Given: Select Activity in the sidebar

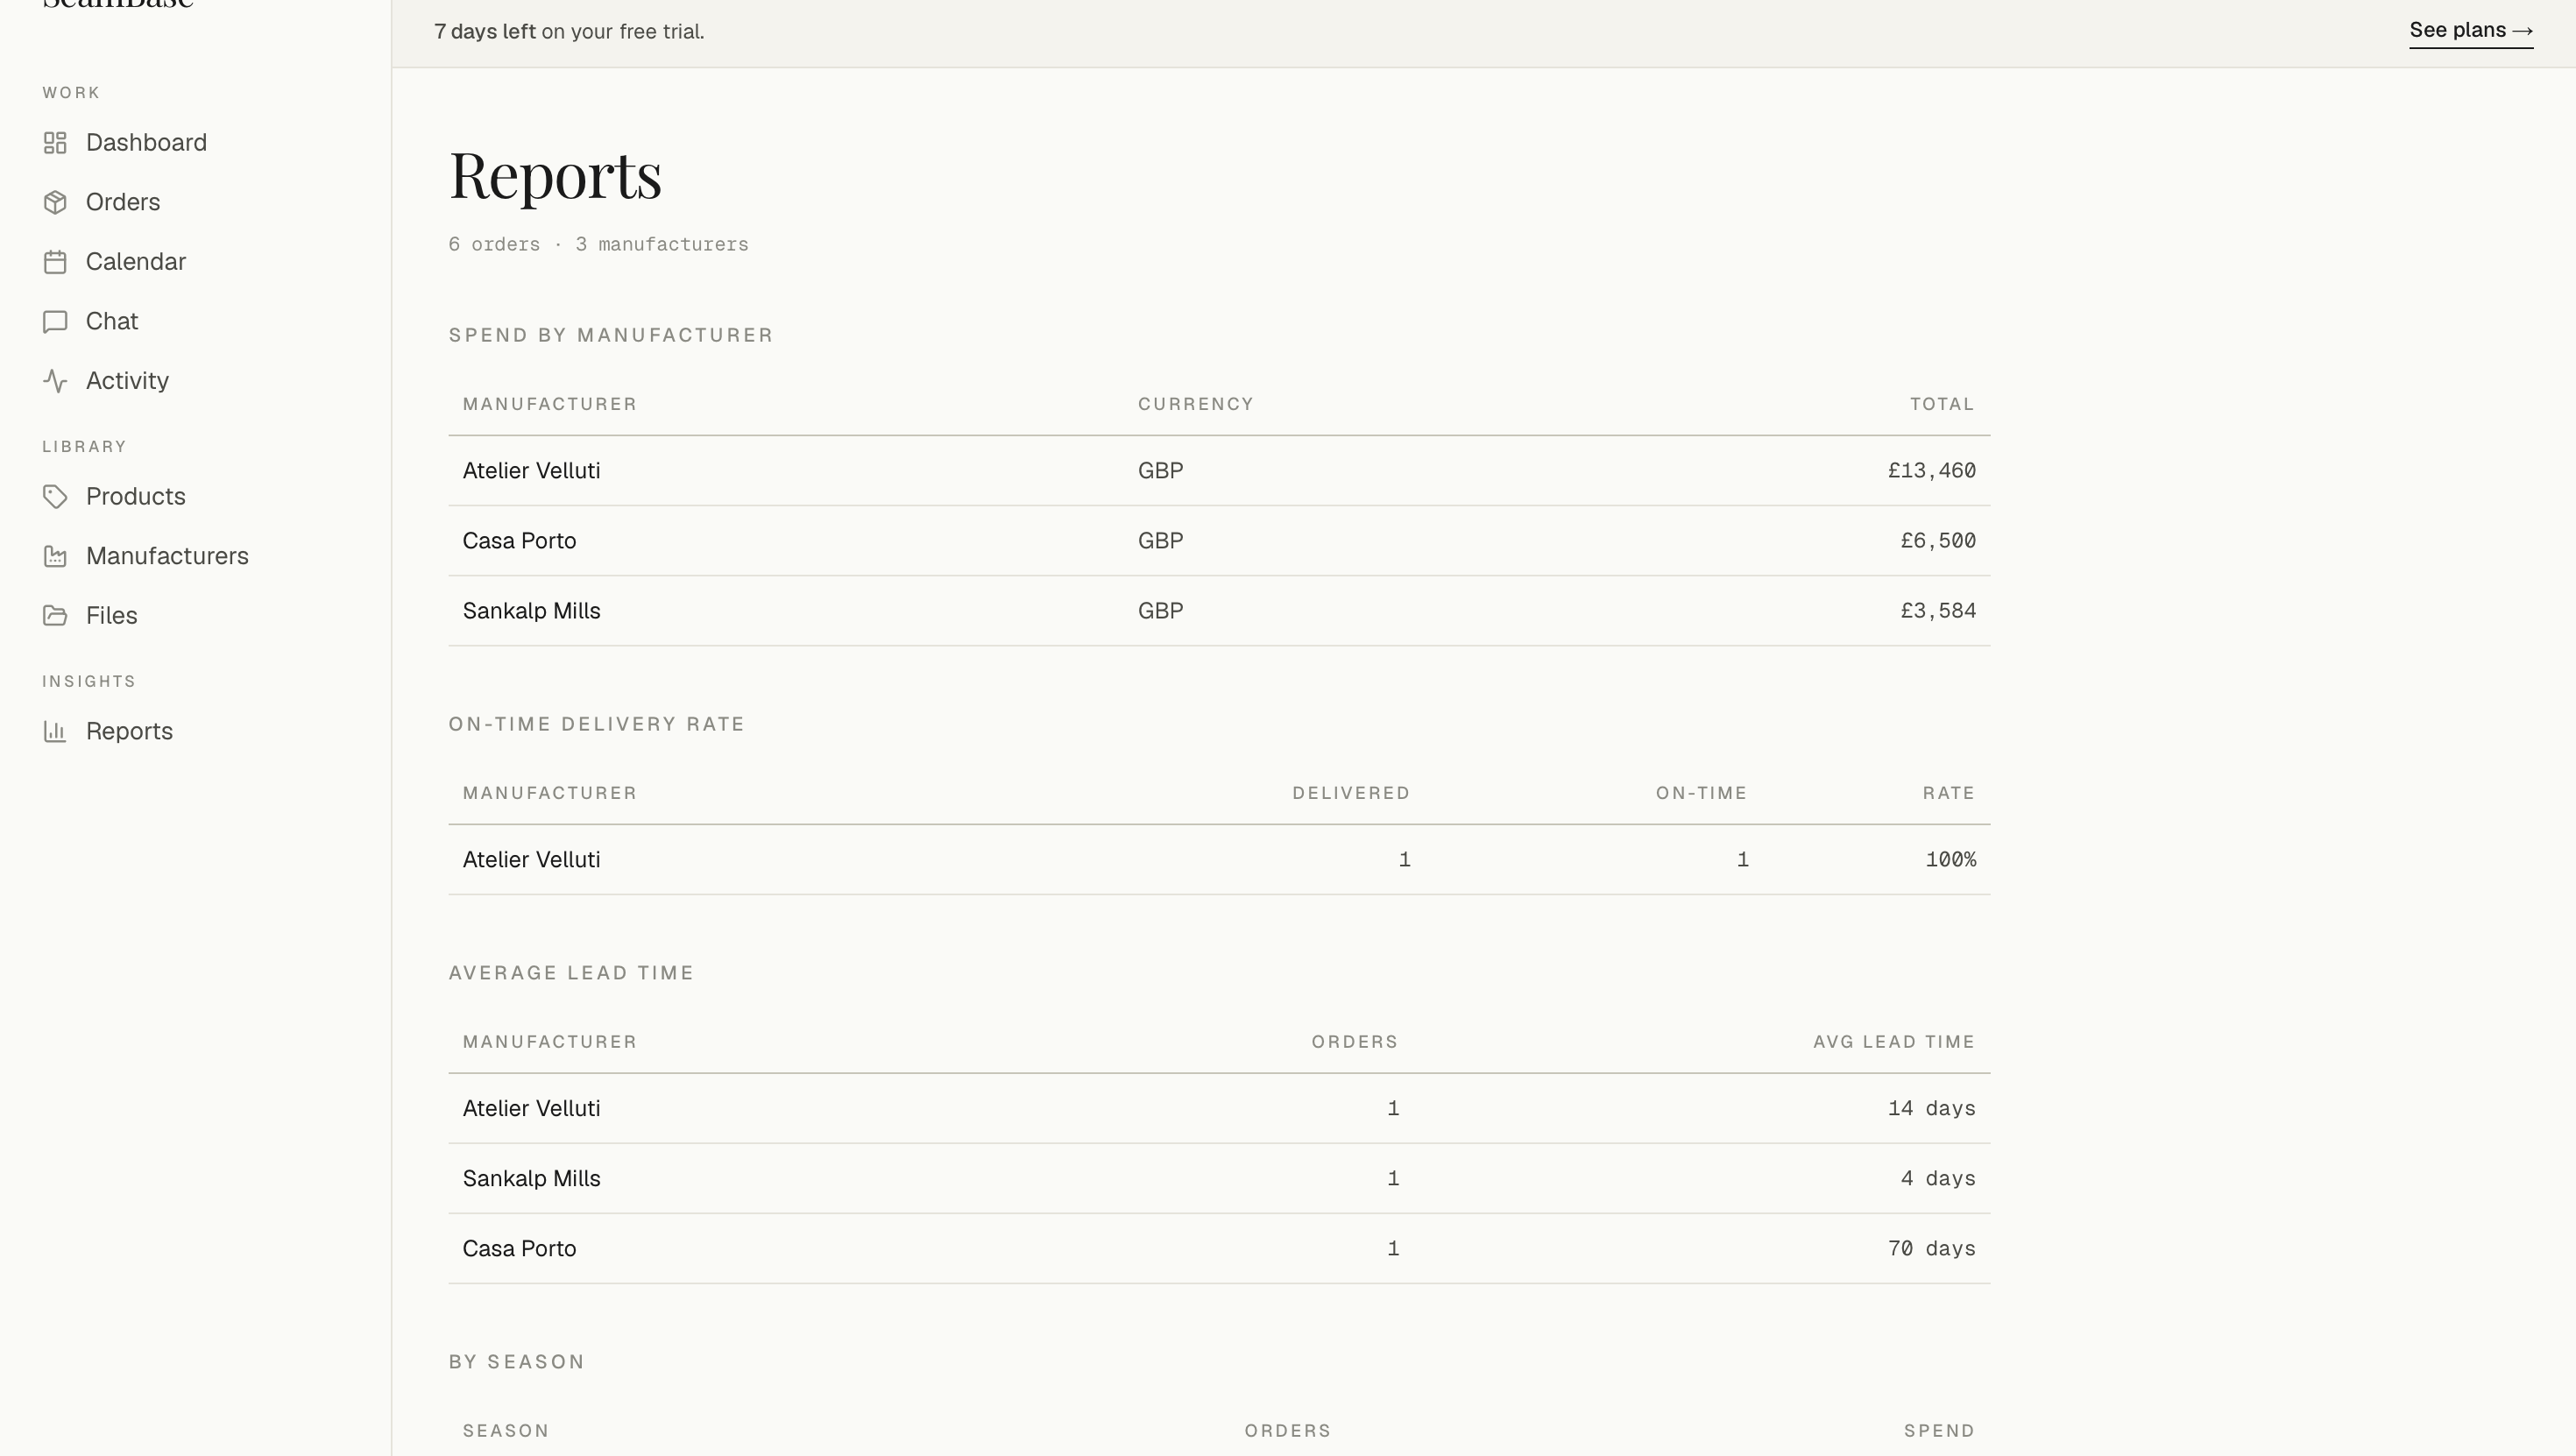Looking at the screenshot, I should click(127, 381).
